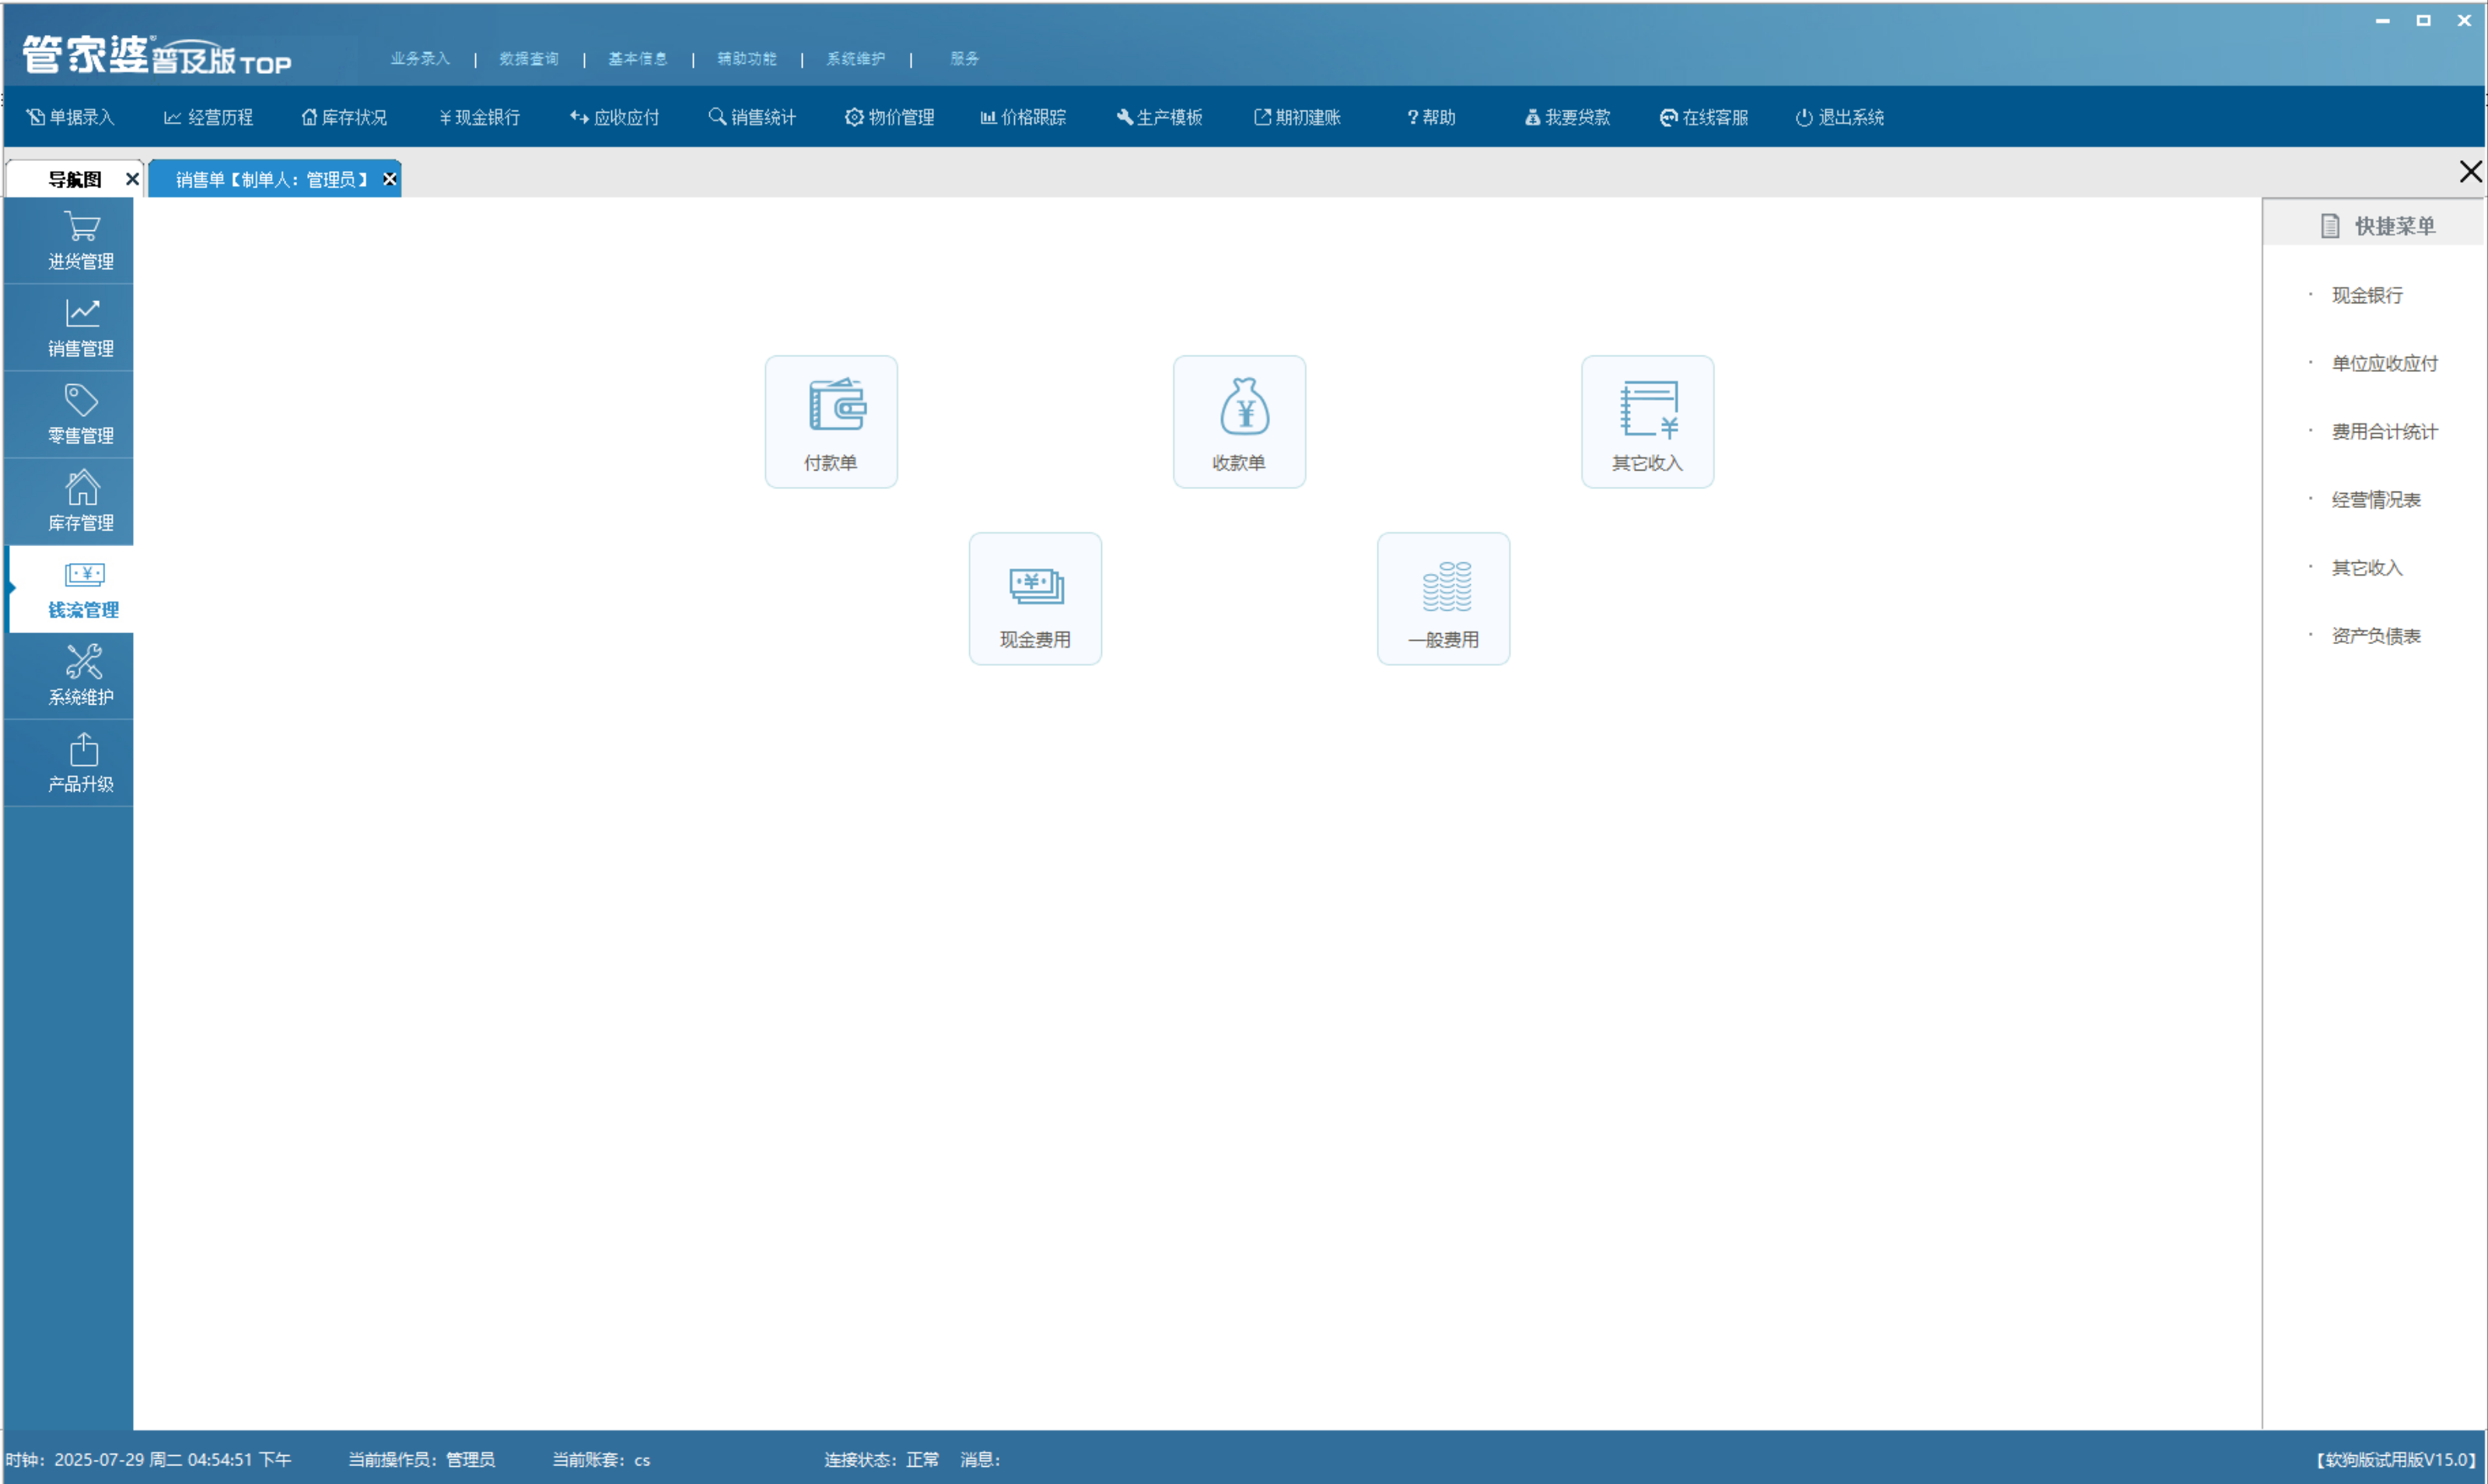Click 连接状态: 正常 in status bar
2488x1484 pixels.
coord(881,1459)
